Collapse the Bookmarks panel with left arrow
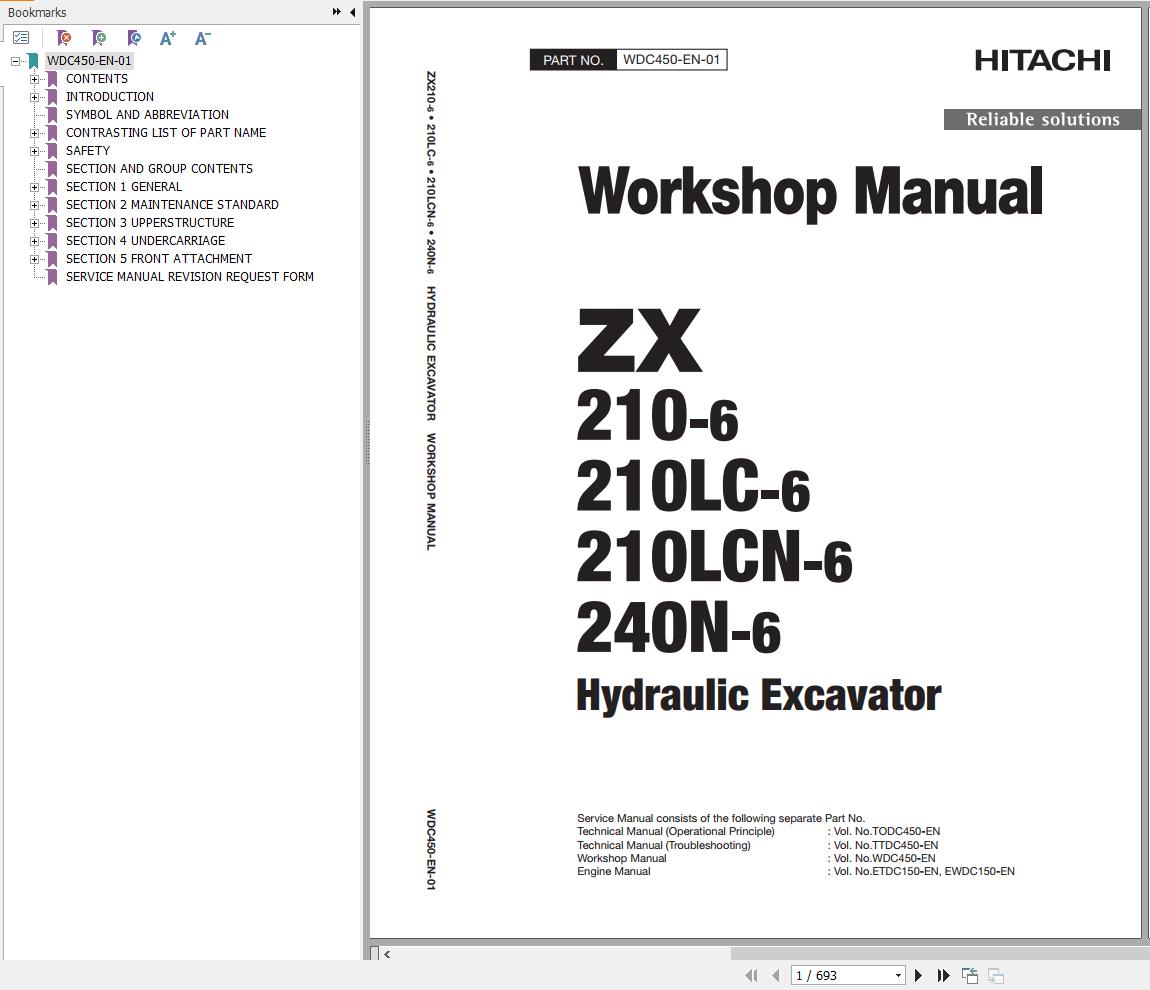The width and height of the screenshot is (1150, 990). (353, 12)
